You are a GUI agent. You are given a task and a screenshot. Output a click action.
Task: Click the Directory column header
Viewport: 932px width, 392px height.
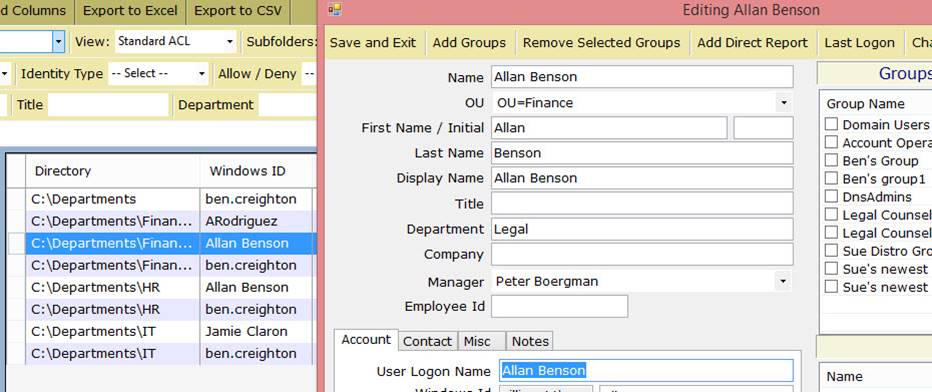point(112,171)
